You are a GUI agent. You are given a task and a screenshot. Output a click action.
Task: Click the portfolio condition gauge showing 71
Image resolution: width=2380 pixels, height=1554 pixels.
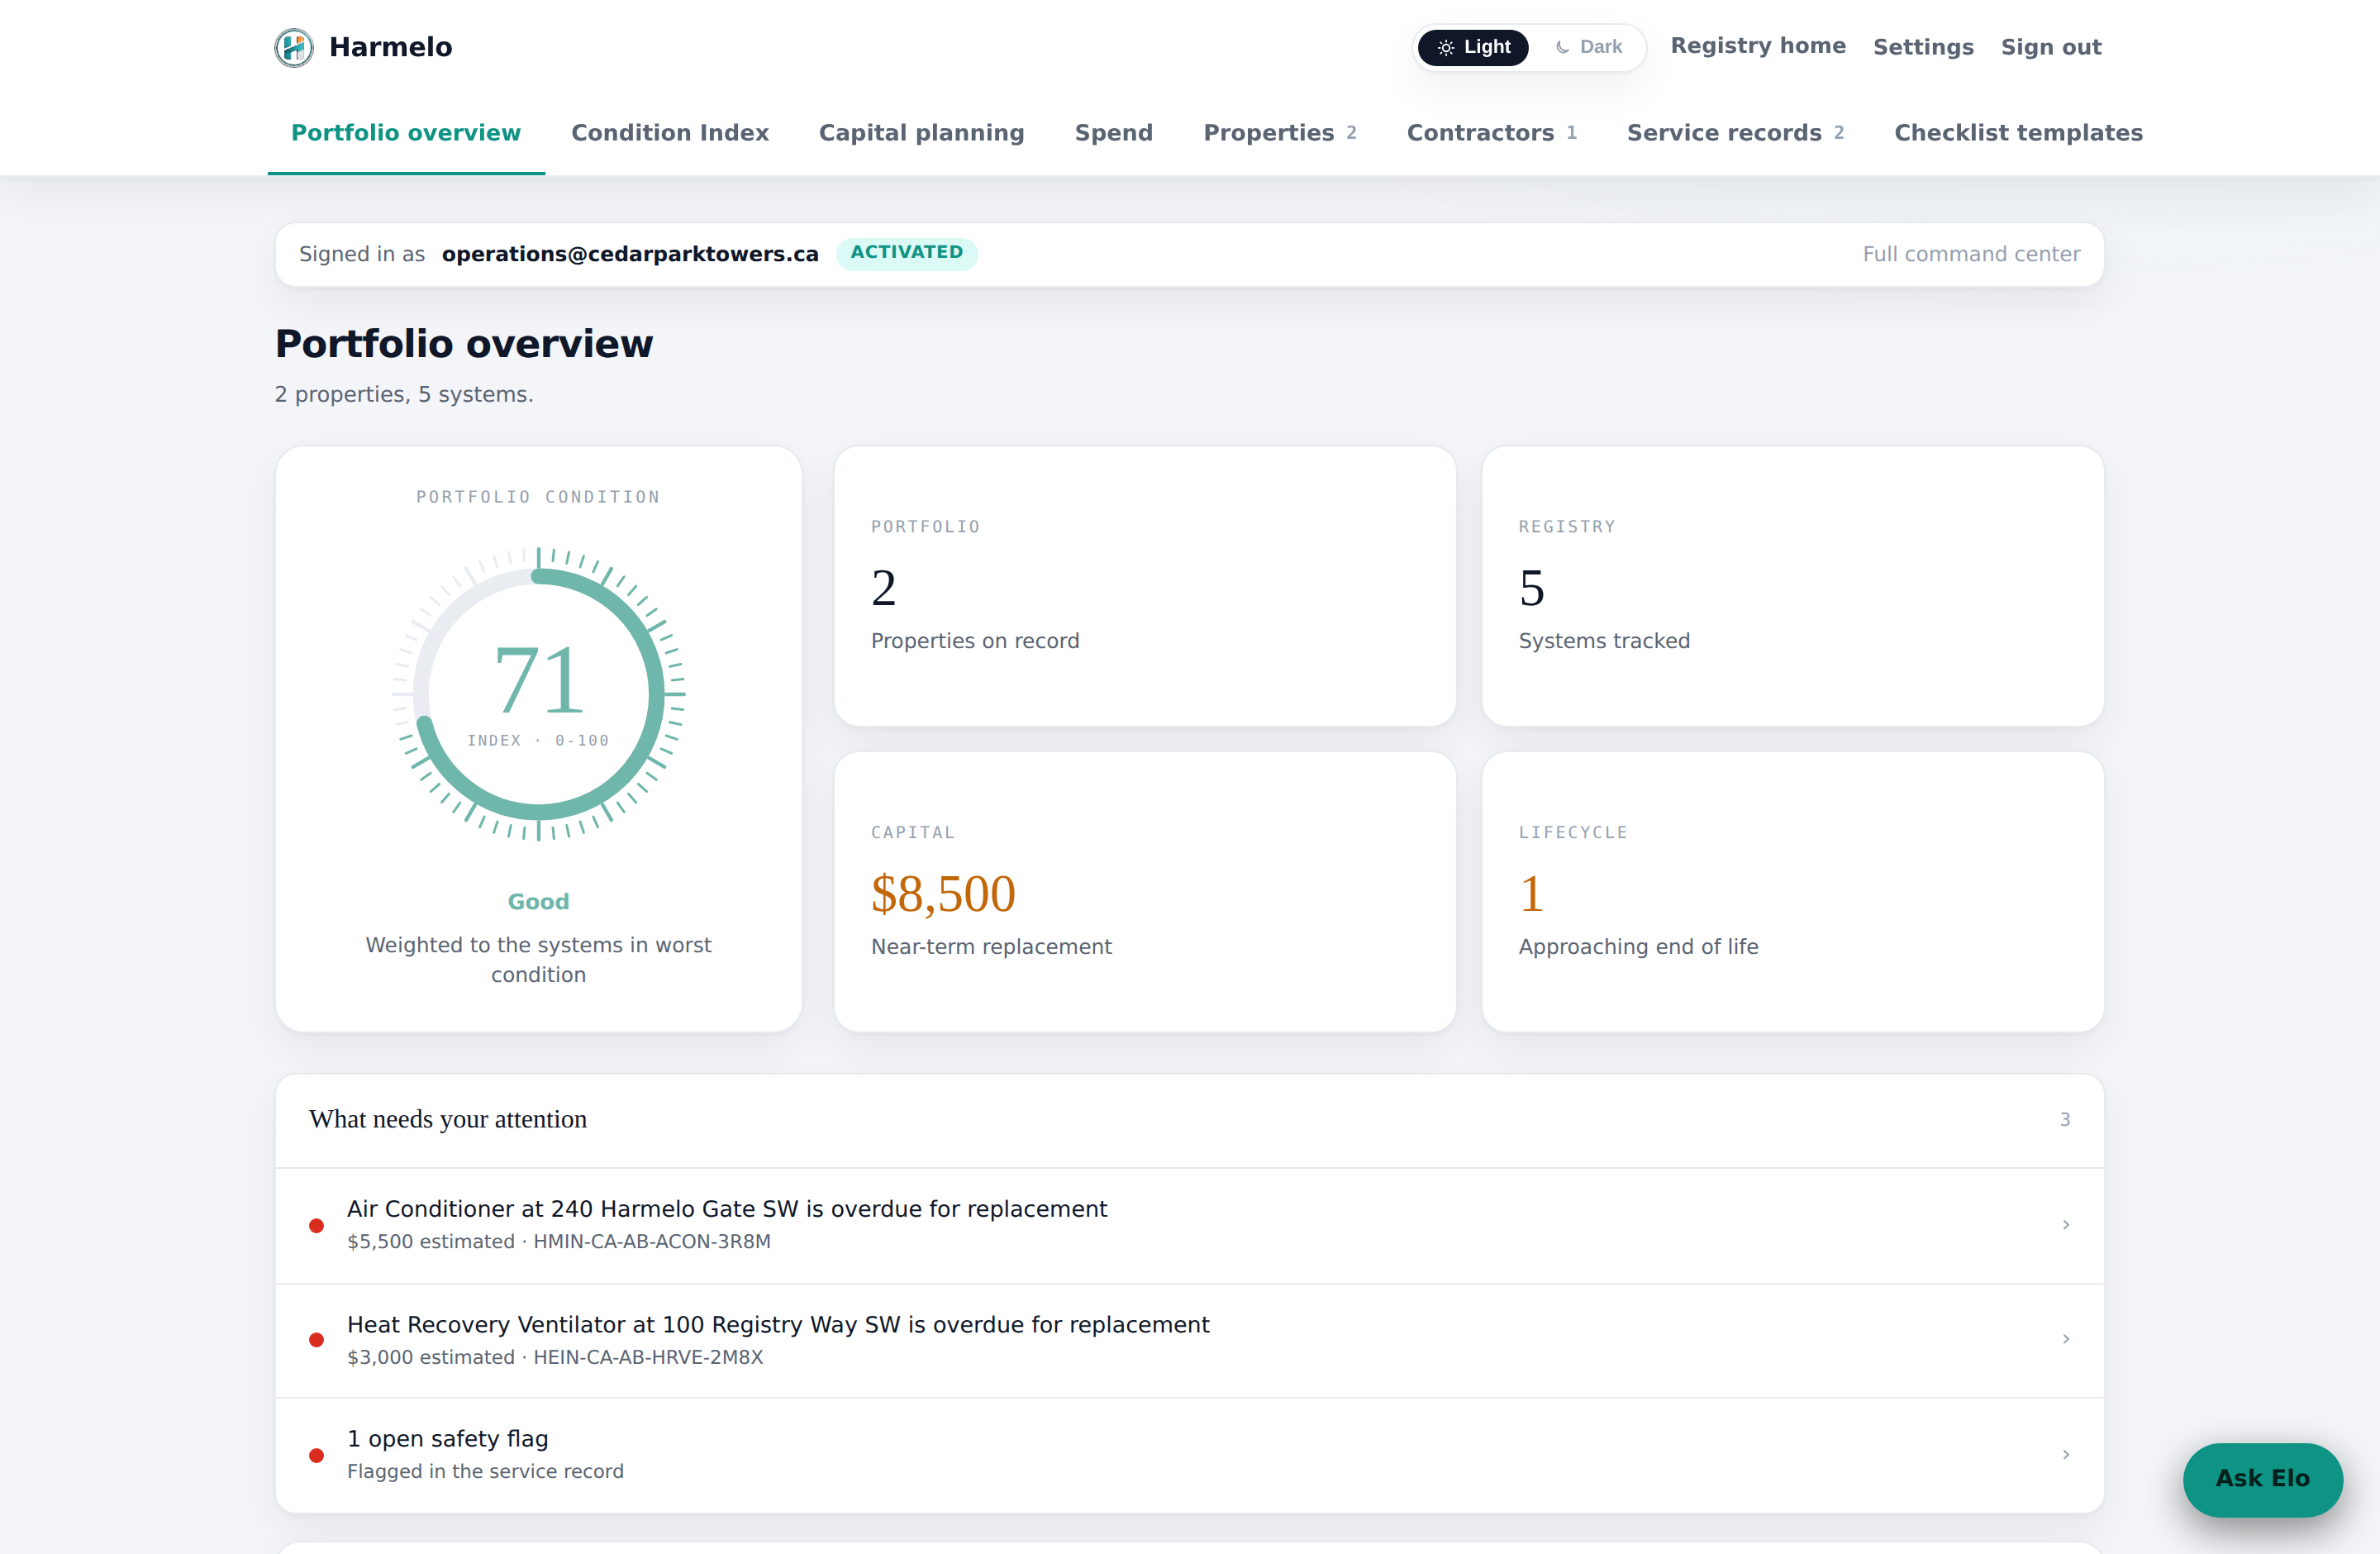(538, 694)
